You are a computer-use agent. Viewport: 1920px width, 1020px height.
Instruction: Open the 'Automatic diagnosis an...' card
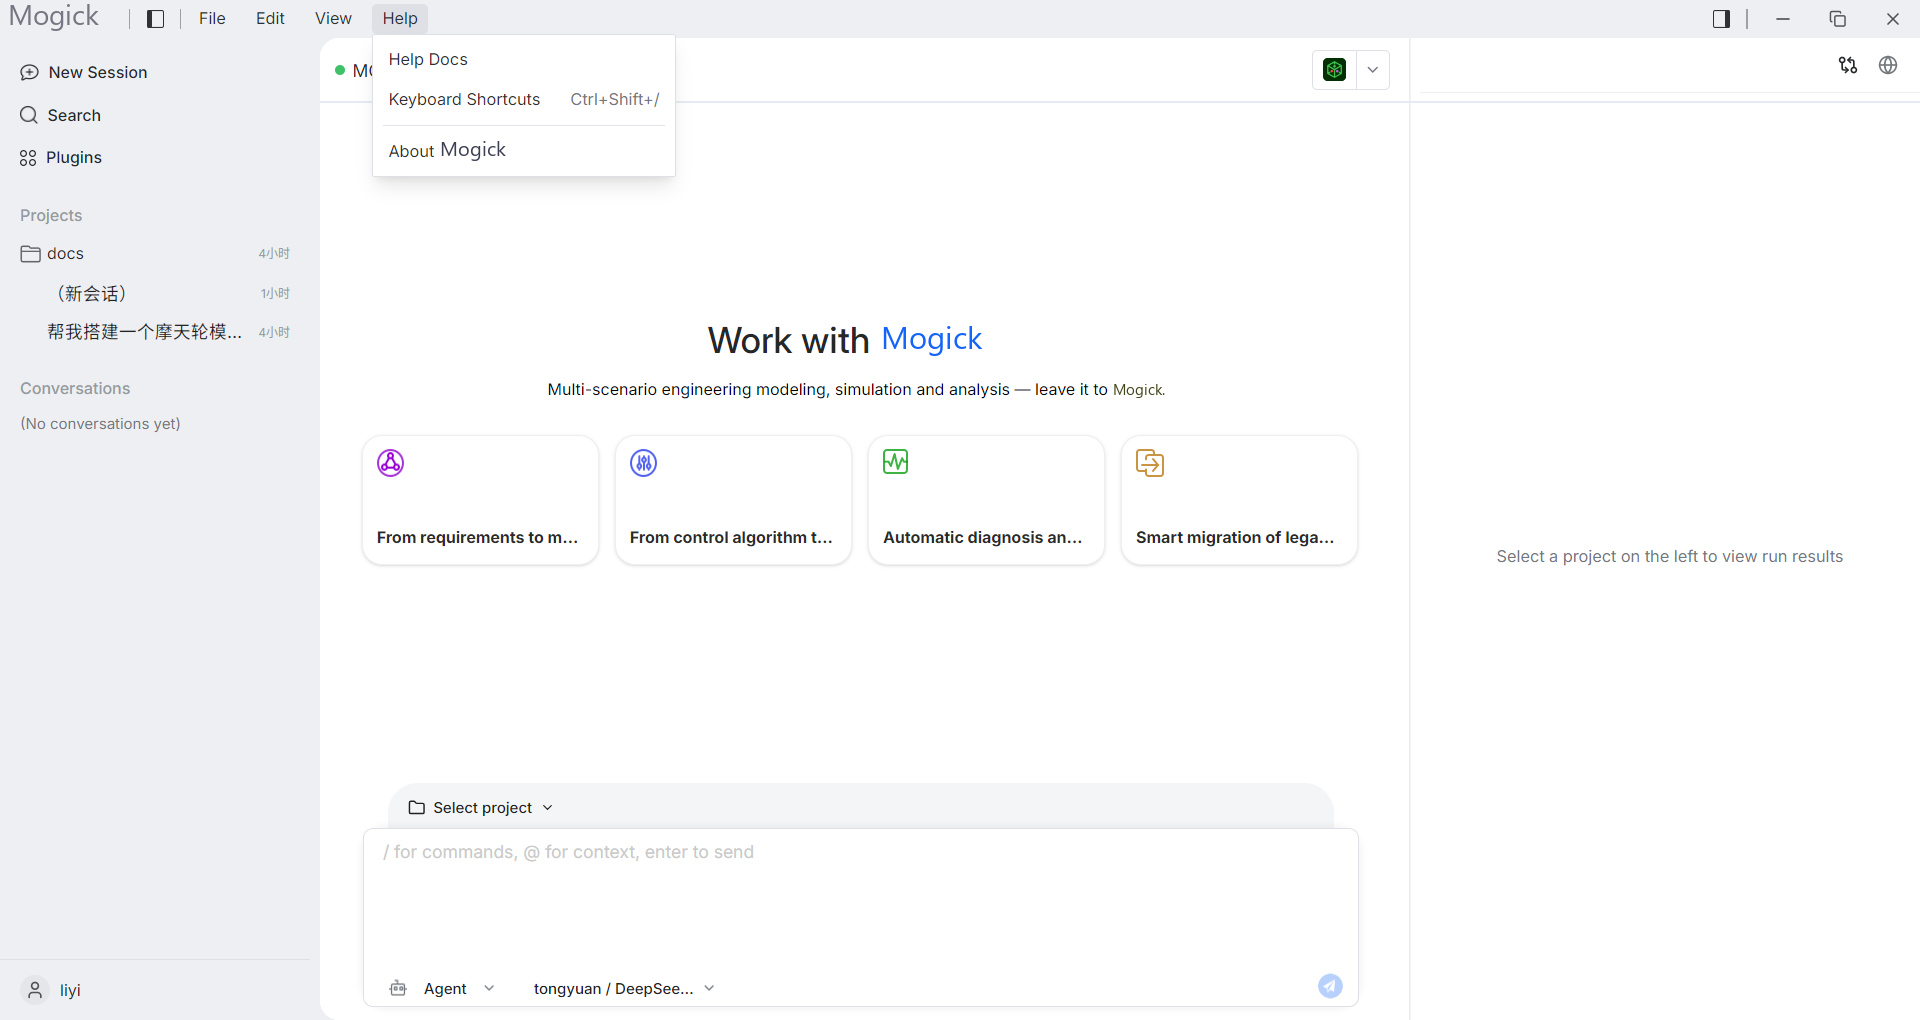(x=986, y=500)
